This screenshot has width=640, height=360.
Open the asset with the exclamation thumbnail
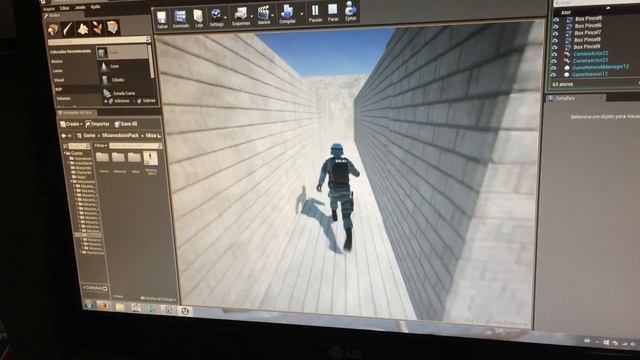pos(150,159)
